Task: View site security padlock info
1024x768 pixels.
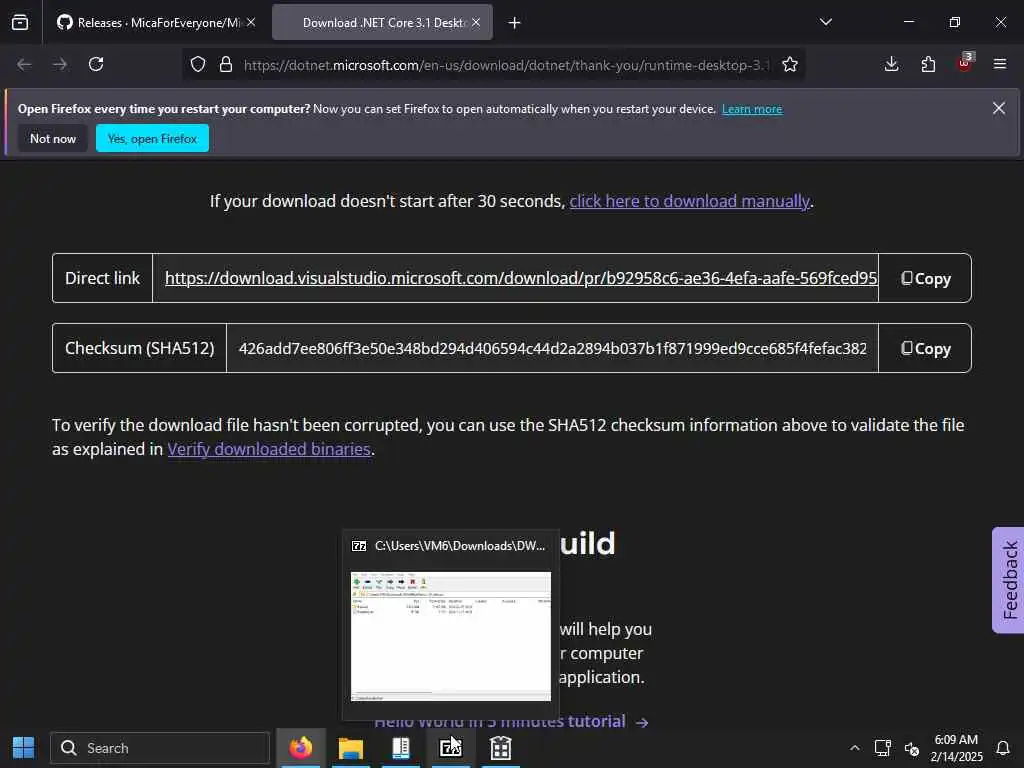Action: pos(226,65)
